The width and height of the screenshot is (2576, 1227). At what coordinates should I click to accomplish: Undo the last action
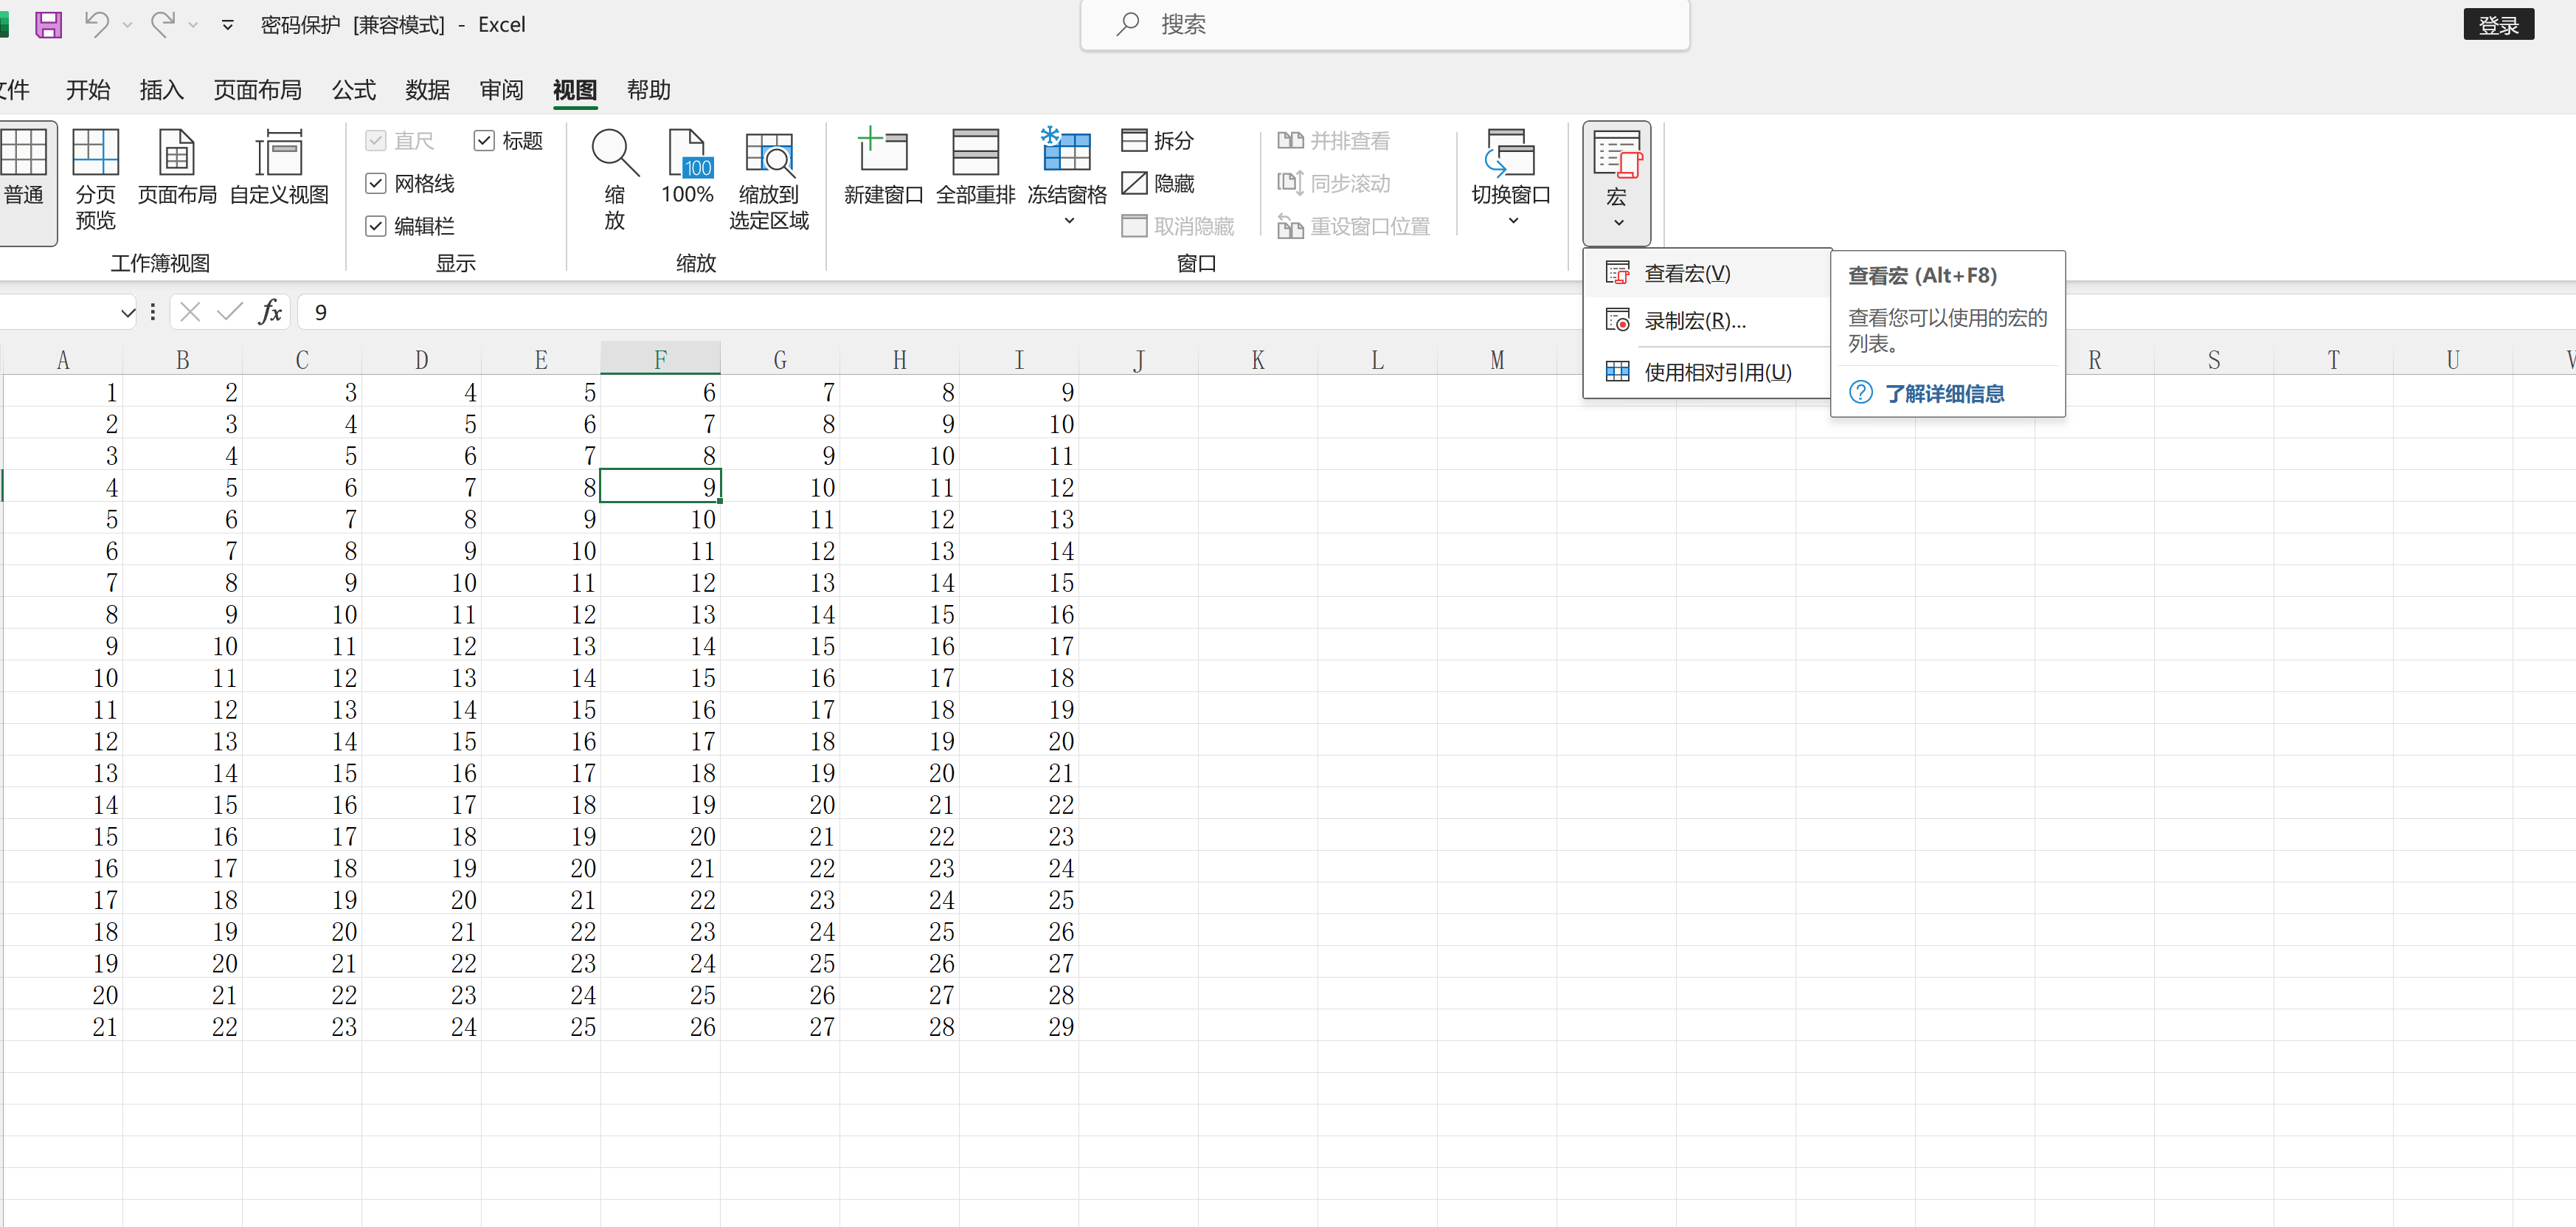[x=96, y=24]
